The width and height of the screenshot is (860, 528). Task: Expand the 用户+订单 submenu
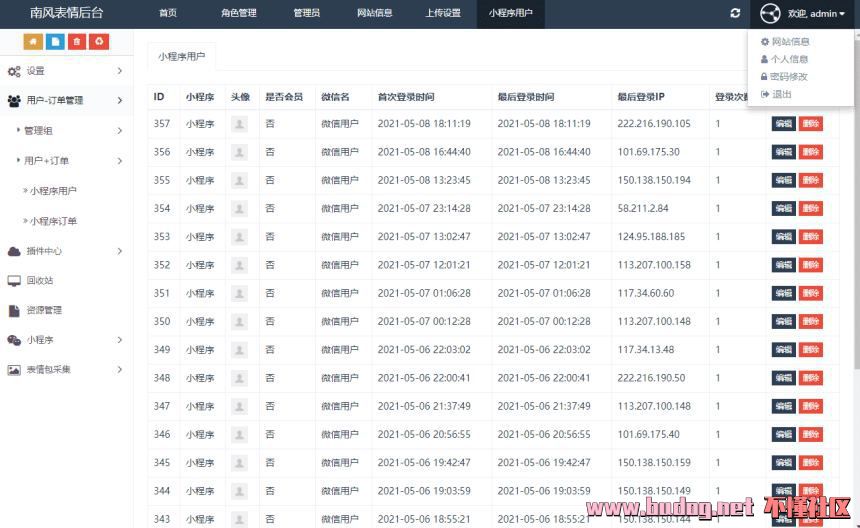pyautogui.click(x=120, y=161)
